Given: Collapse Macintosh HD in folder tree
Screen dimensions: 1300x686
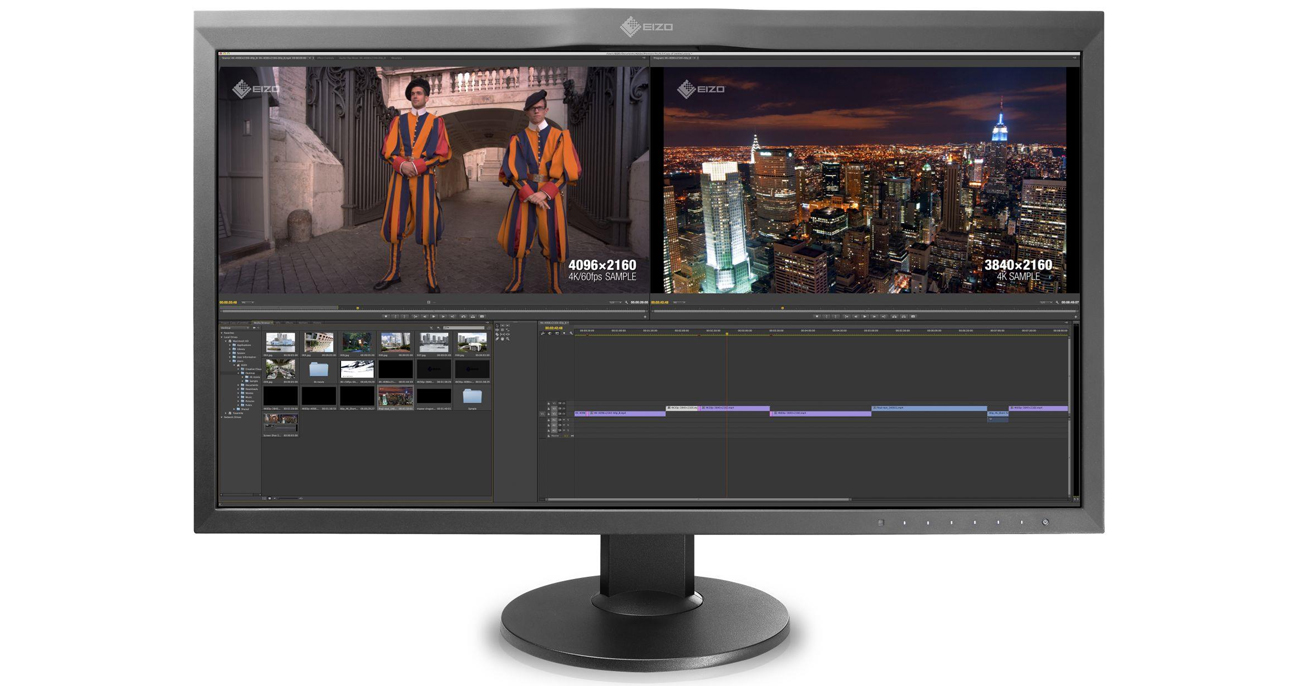Looking at the screenshot, I should pos(226,341).
